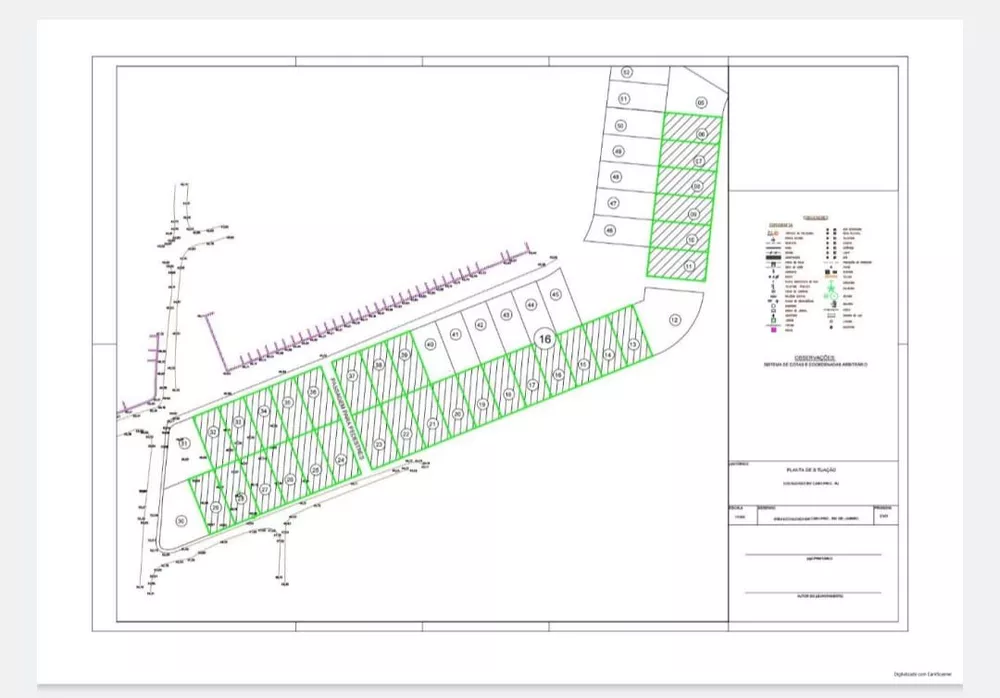
Task: Select lot number 38
Action: point(379,366)
